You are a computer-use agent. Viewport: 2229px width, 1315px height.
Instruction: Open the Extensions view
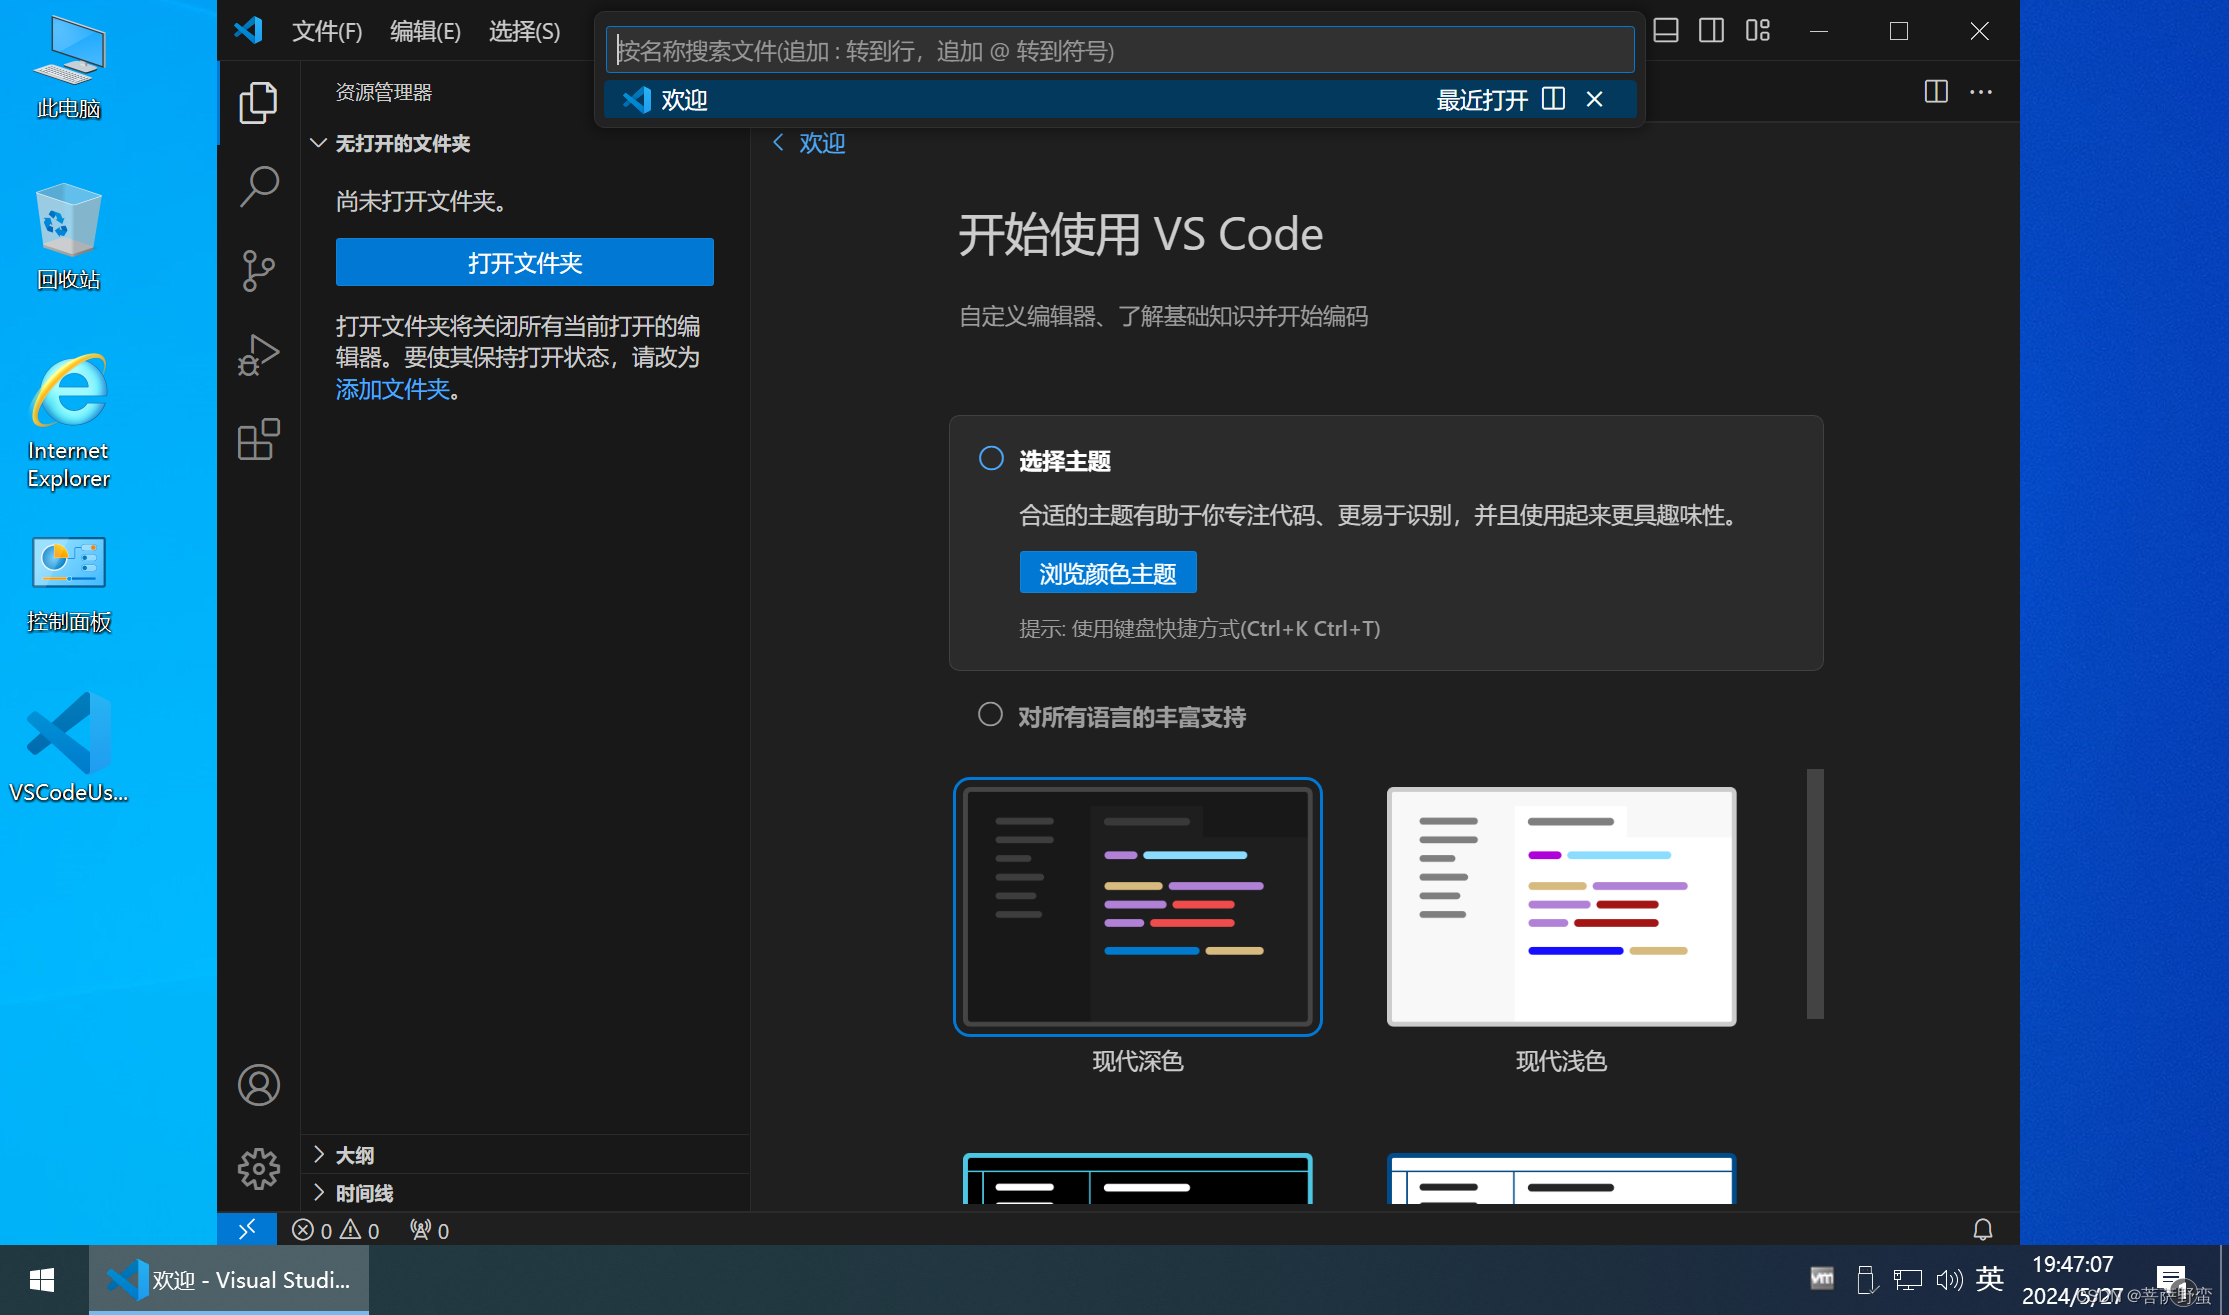coord(258,440)
